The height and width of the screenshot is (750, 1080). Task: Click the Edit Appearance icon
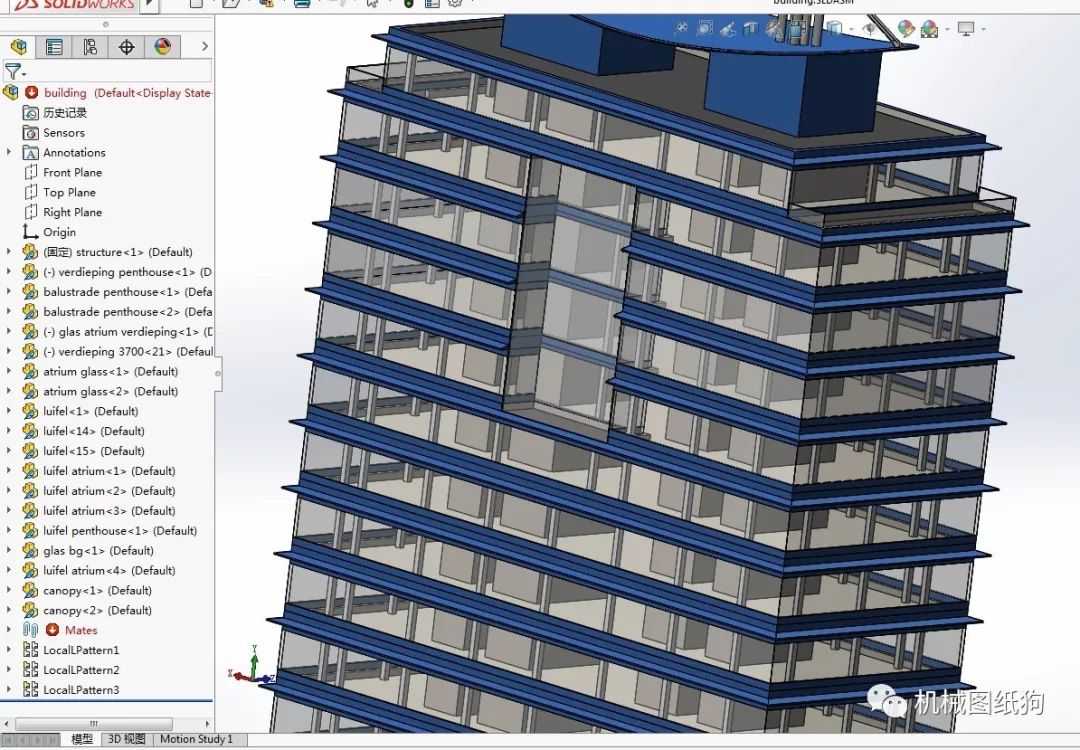(x=905, y=29)
